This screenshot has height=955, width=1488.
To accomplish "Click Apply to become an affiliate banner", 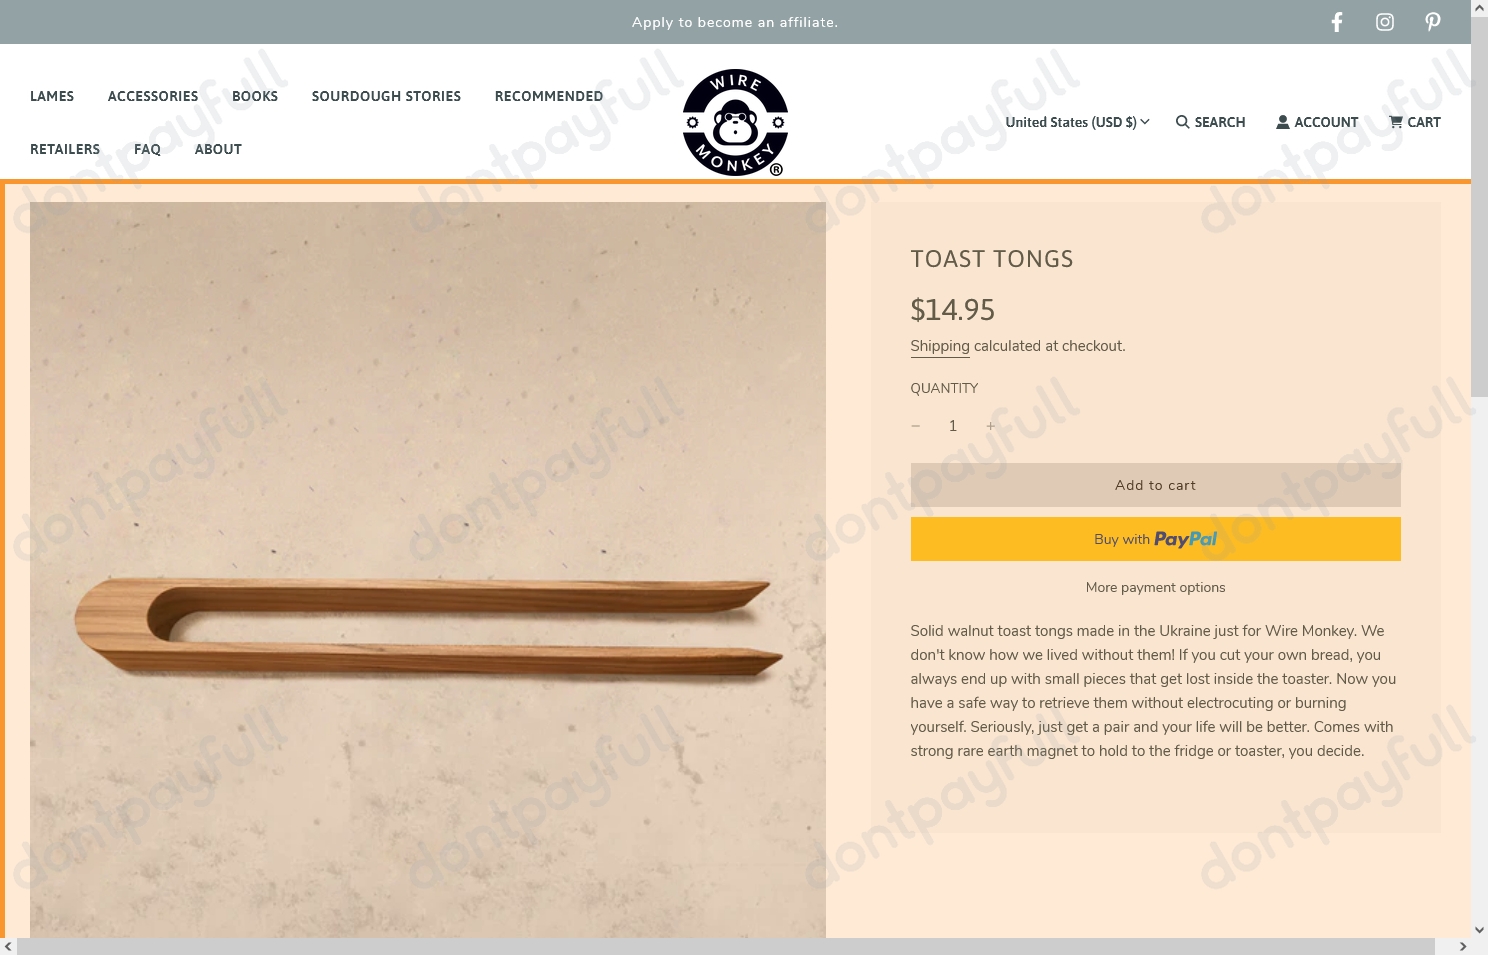I will (x=735, y=22).
